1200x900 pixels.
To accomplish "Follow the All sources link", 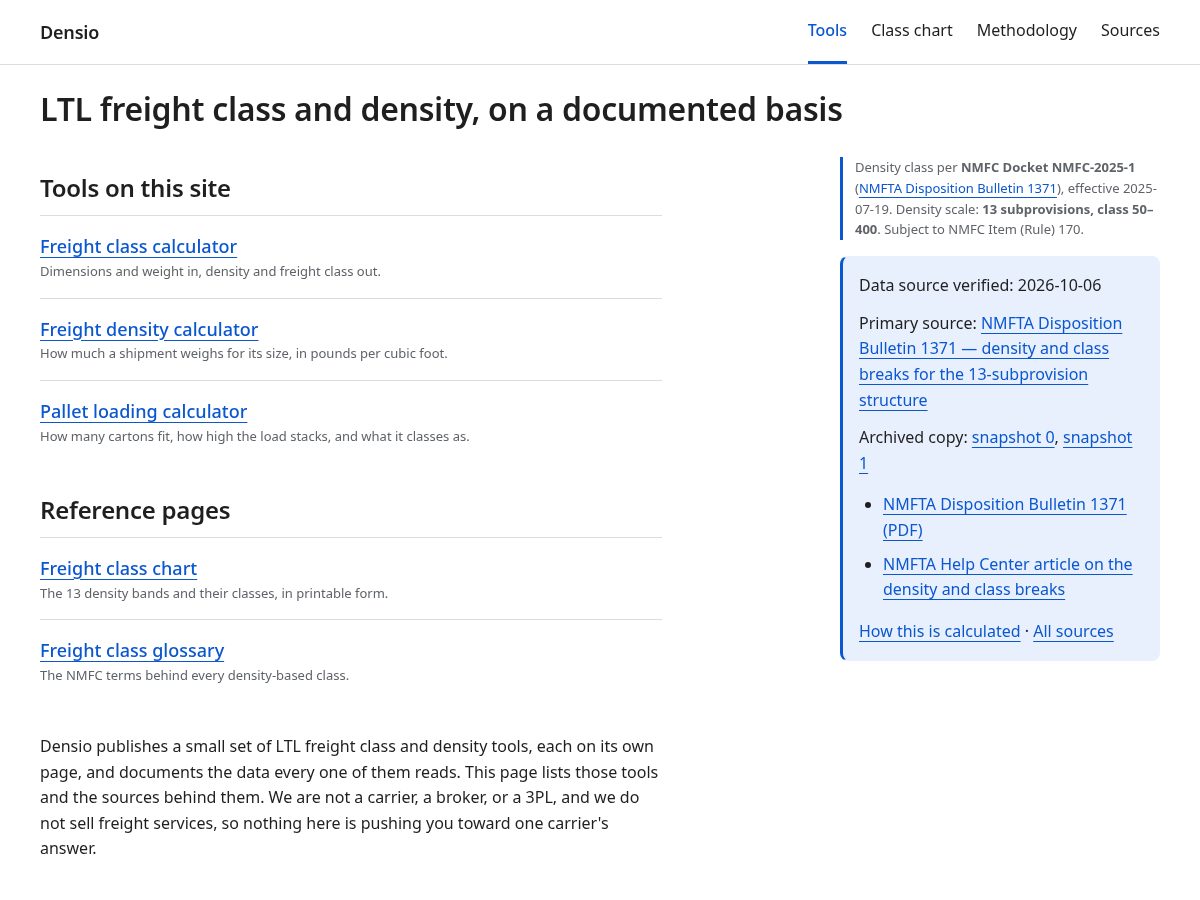I will coord(1073,631).
